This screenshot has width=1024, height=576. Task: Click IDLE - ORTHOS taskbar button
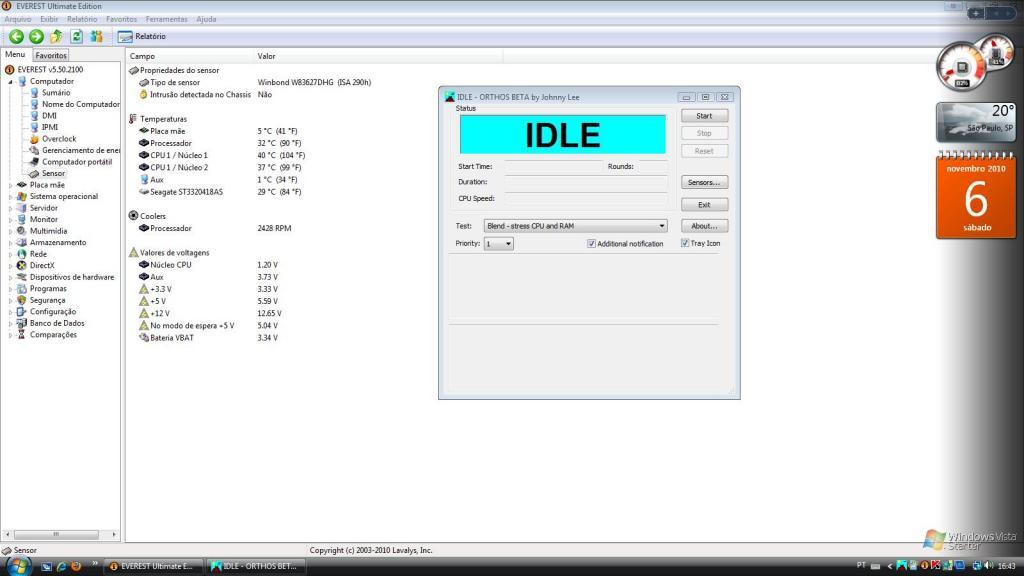click(254, 566)
